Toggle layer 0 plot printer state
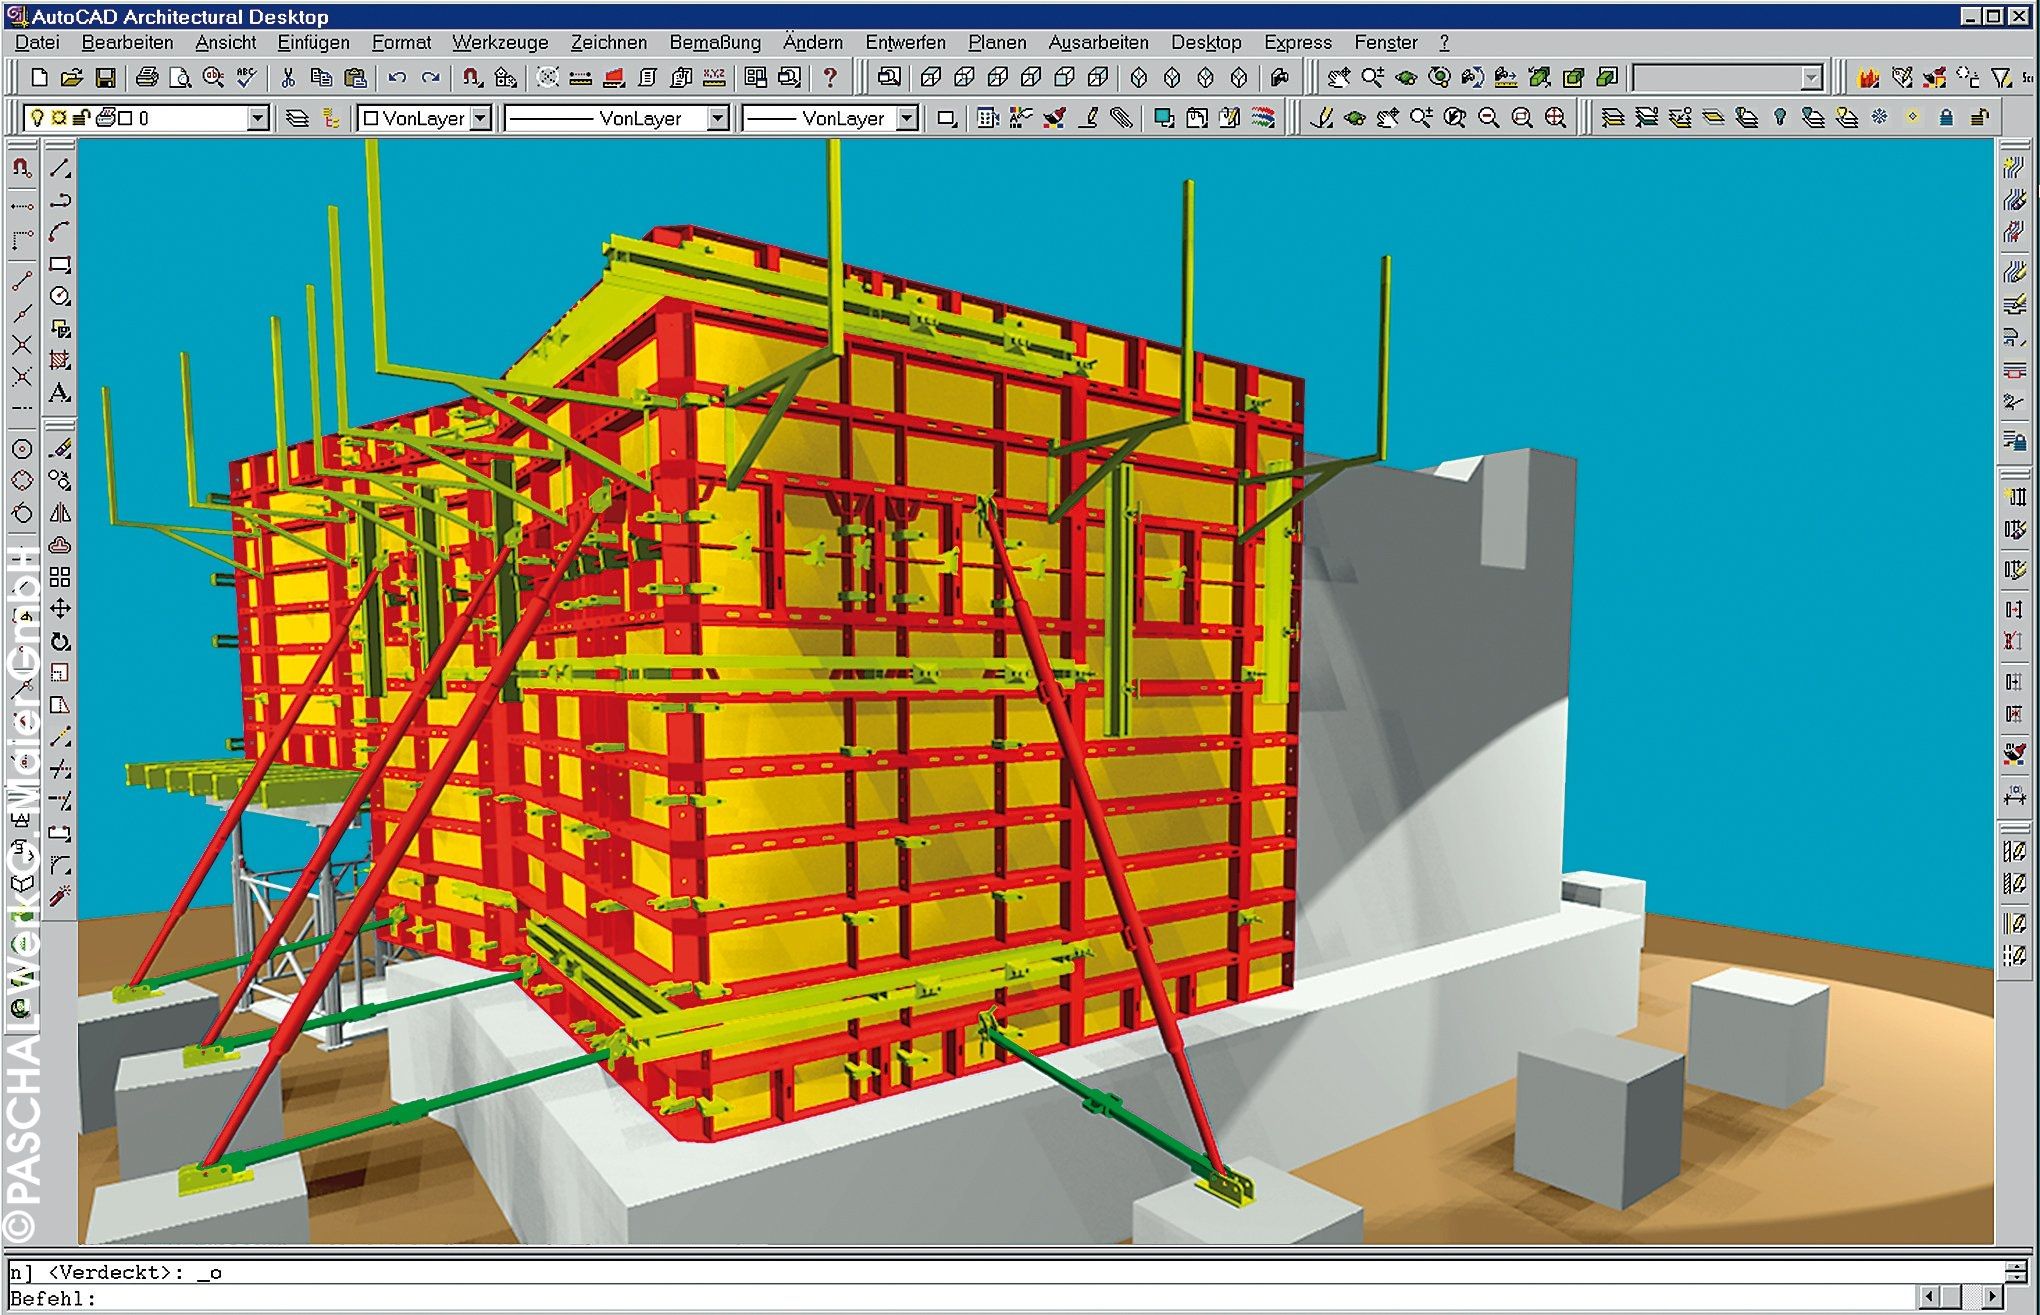The image size is (2040, 1315). (105, 118)
